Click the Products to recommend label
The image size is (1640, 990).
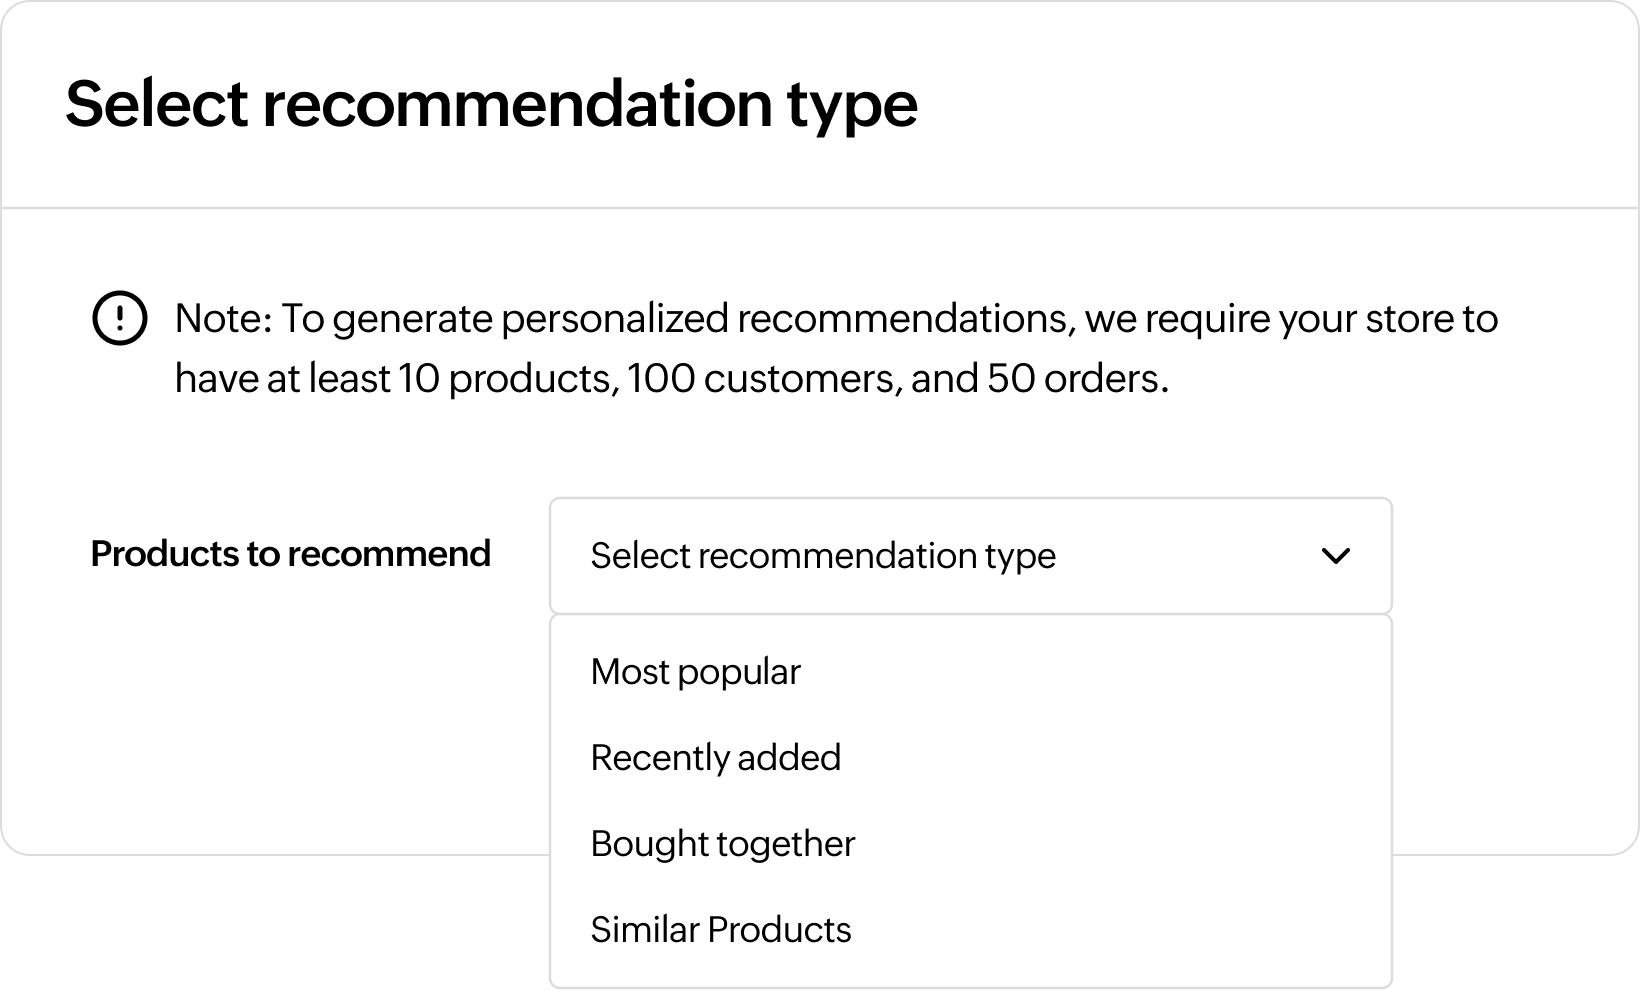(291, 553)
